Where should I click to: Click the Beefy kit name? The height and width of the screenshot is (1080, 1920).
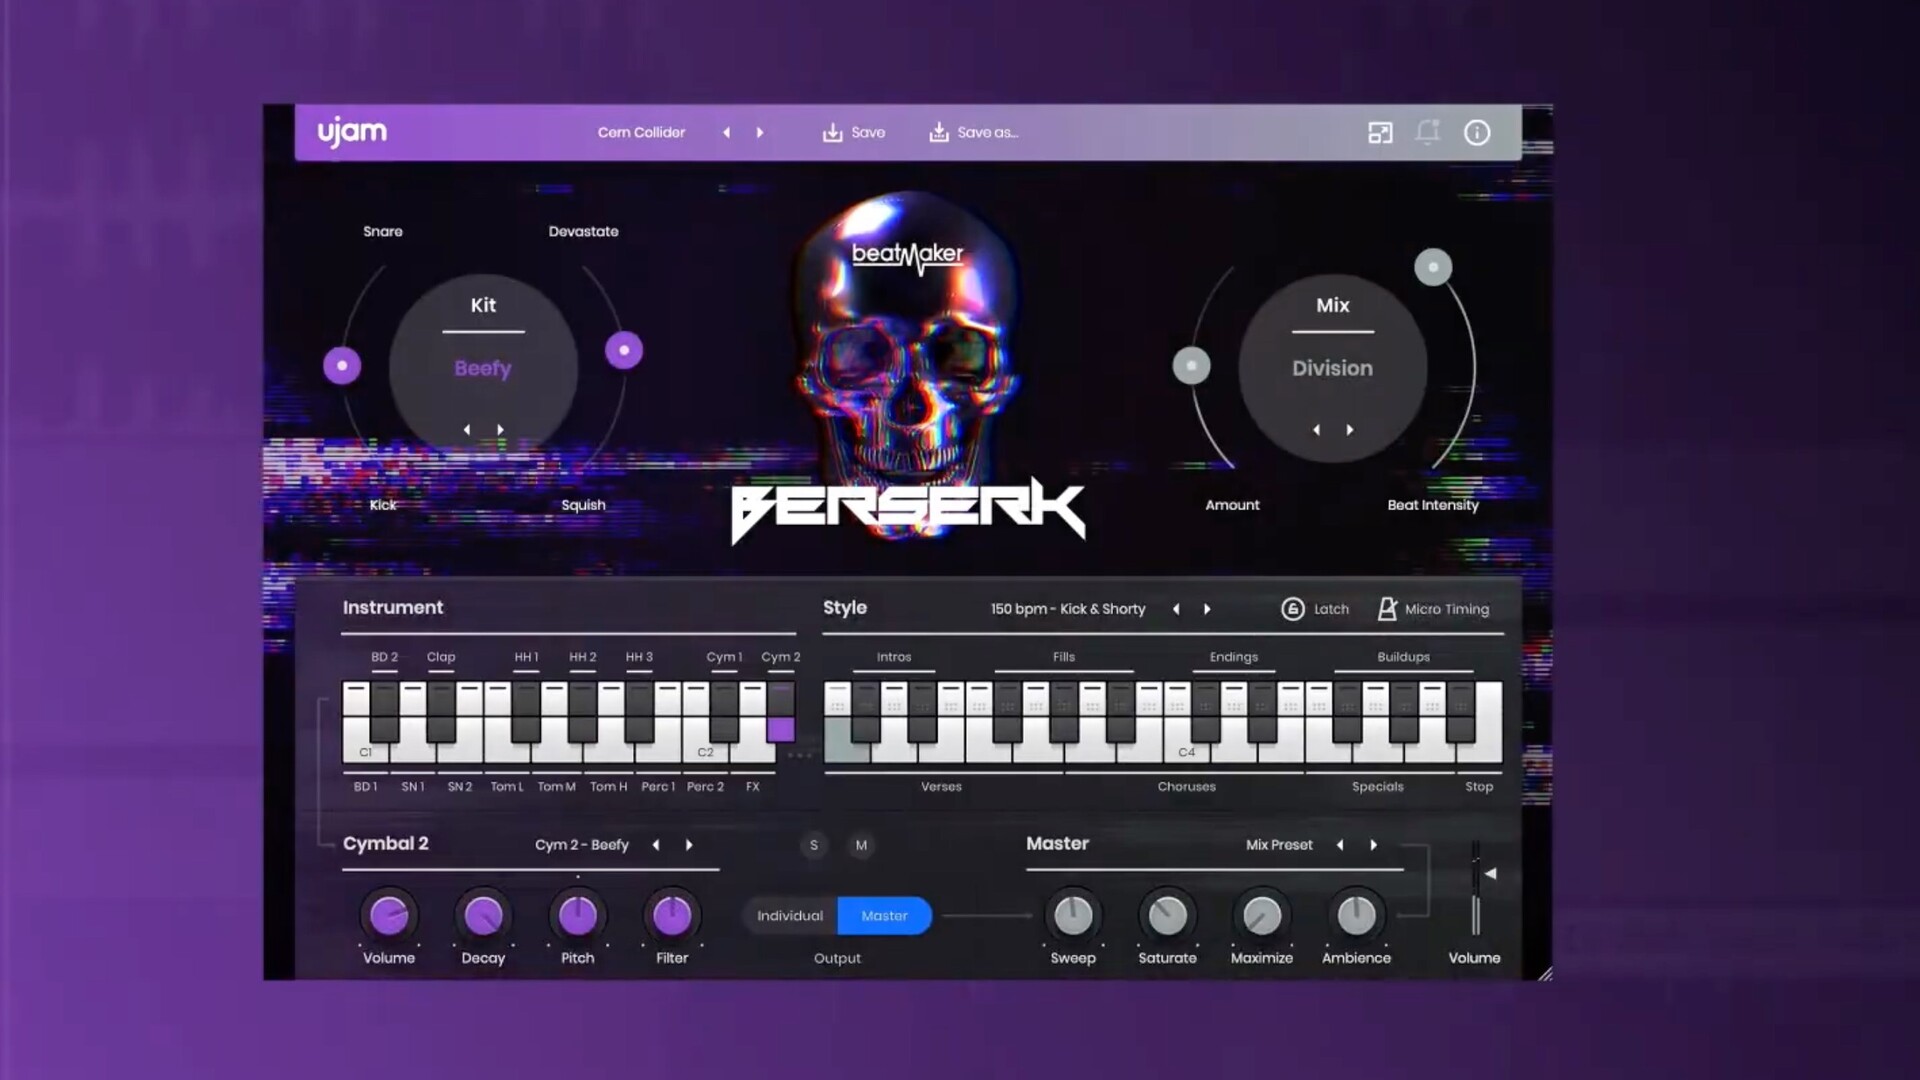click(483, 368)
